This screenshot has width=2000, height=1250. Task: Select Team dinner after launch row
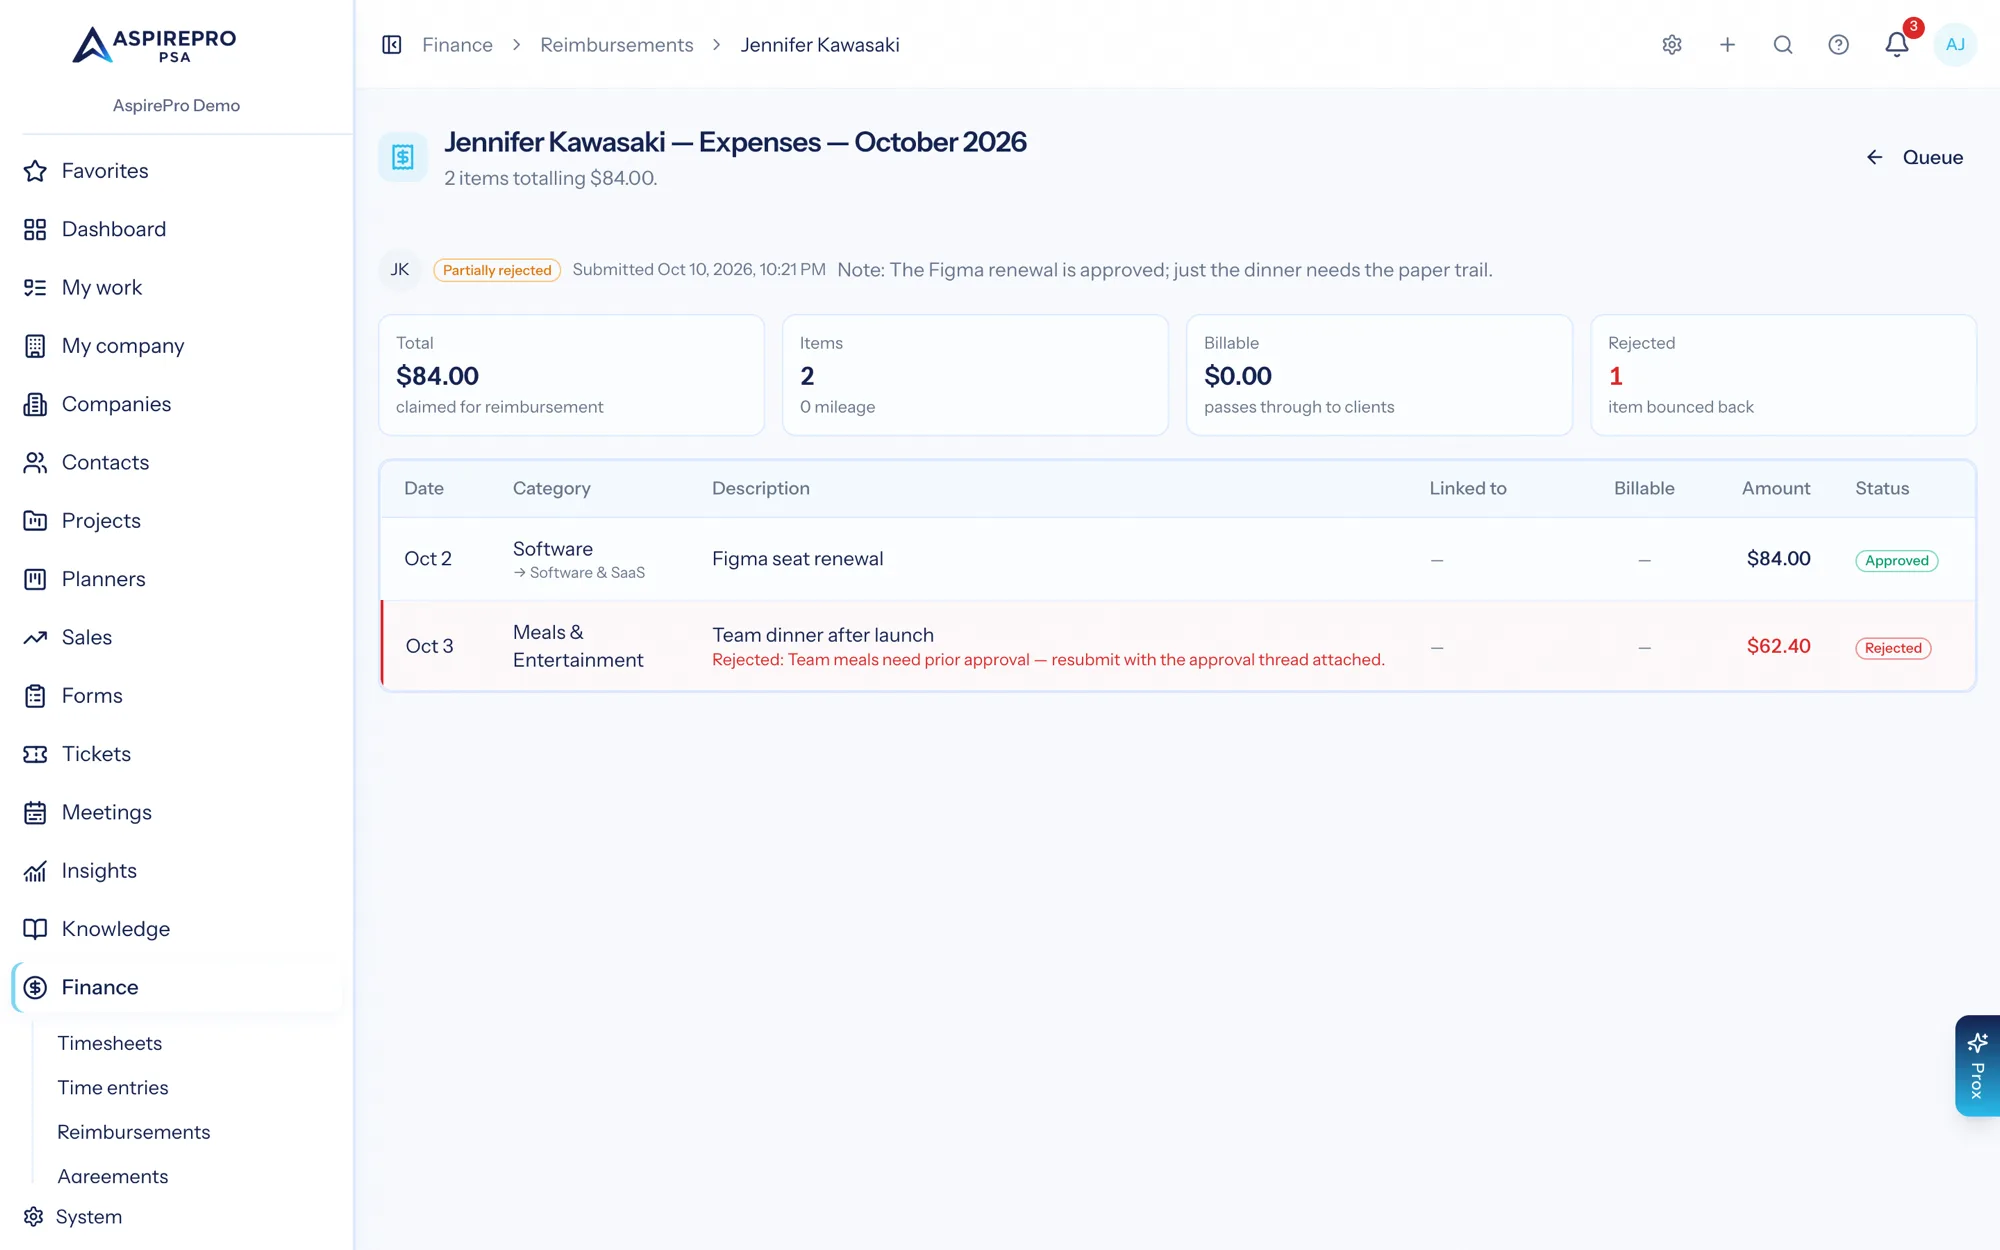coord(1177,646)
